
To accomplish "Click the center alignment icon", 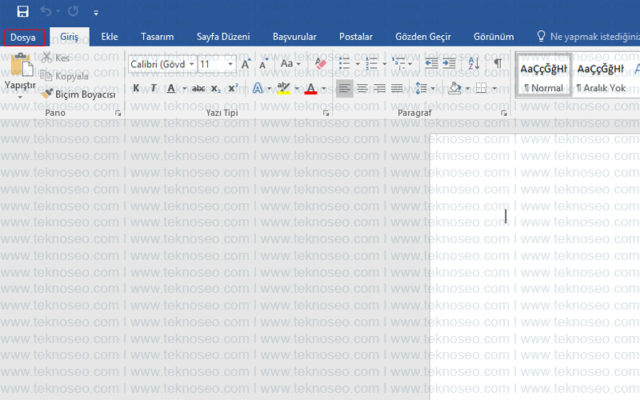I will point(362,88).
